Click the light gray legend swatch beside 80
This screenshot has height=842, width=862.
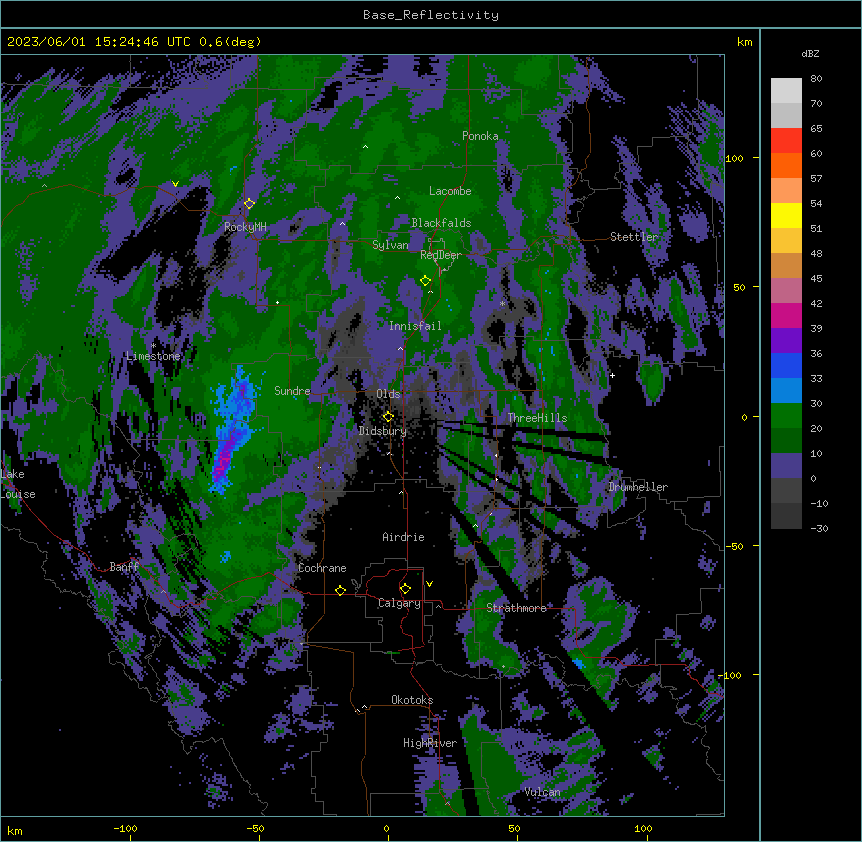click(786, 91)
